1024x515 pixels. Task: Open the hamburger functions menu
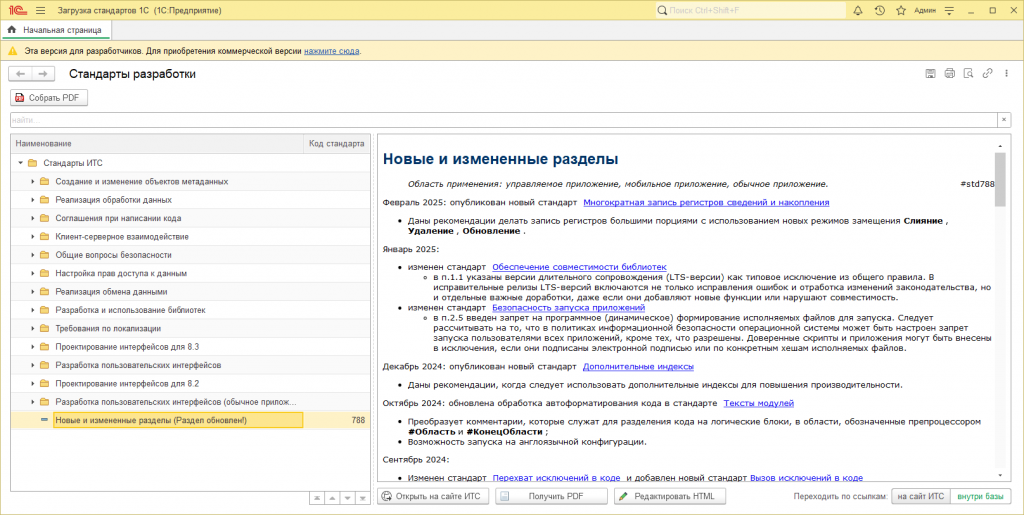click(40, 10)
